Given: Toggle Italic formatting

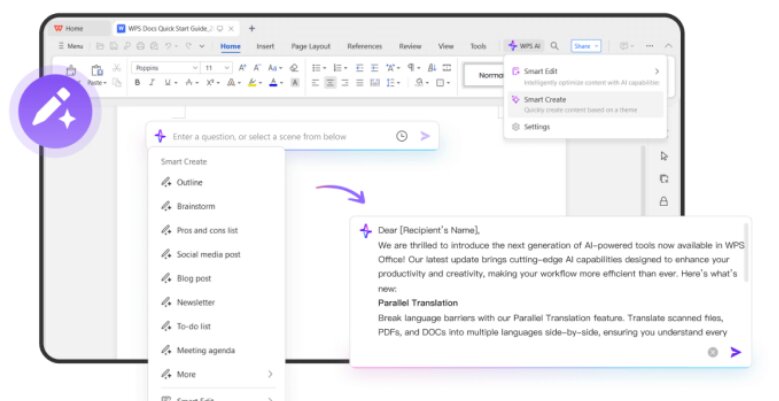Looking at the screenshot, I should tap(151, 83).
